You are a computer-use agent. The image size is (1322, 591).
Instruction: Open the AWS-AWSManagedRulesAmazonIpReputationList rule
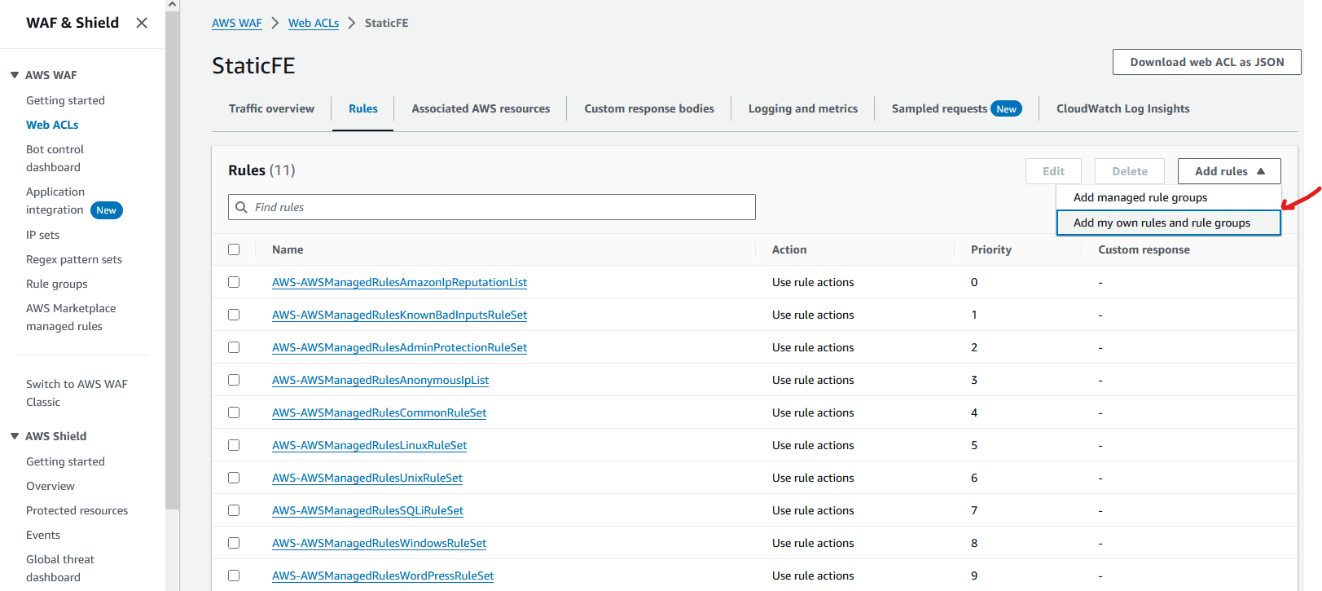click(399, 282)
